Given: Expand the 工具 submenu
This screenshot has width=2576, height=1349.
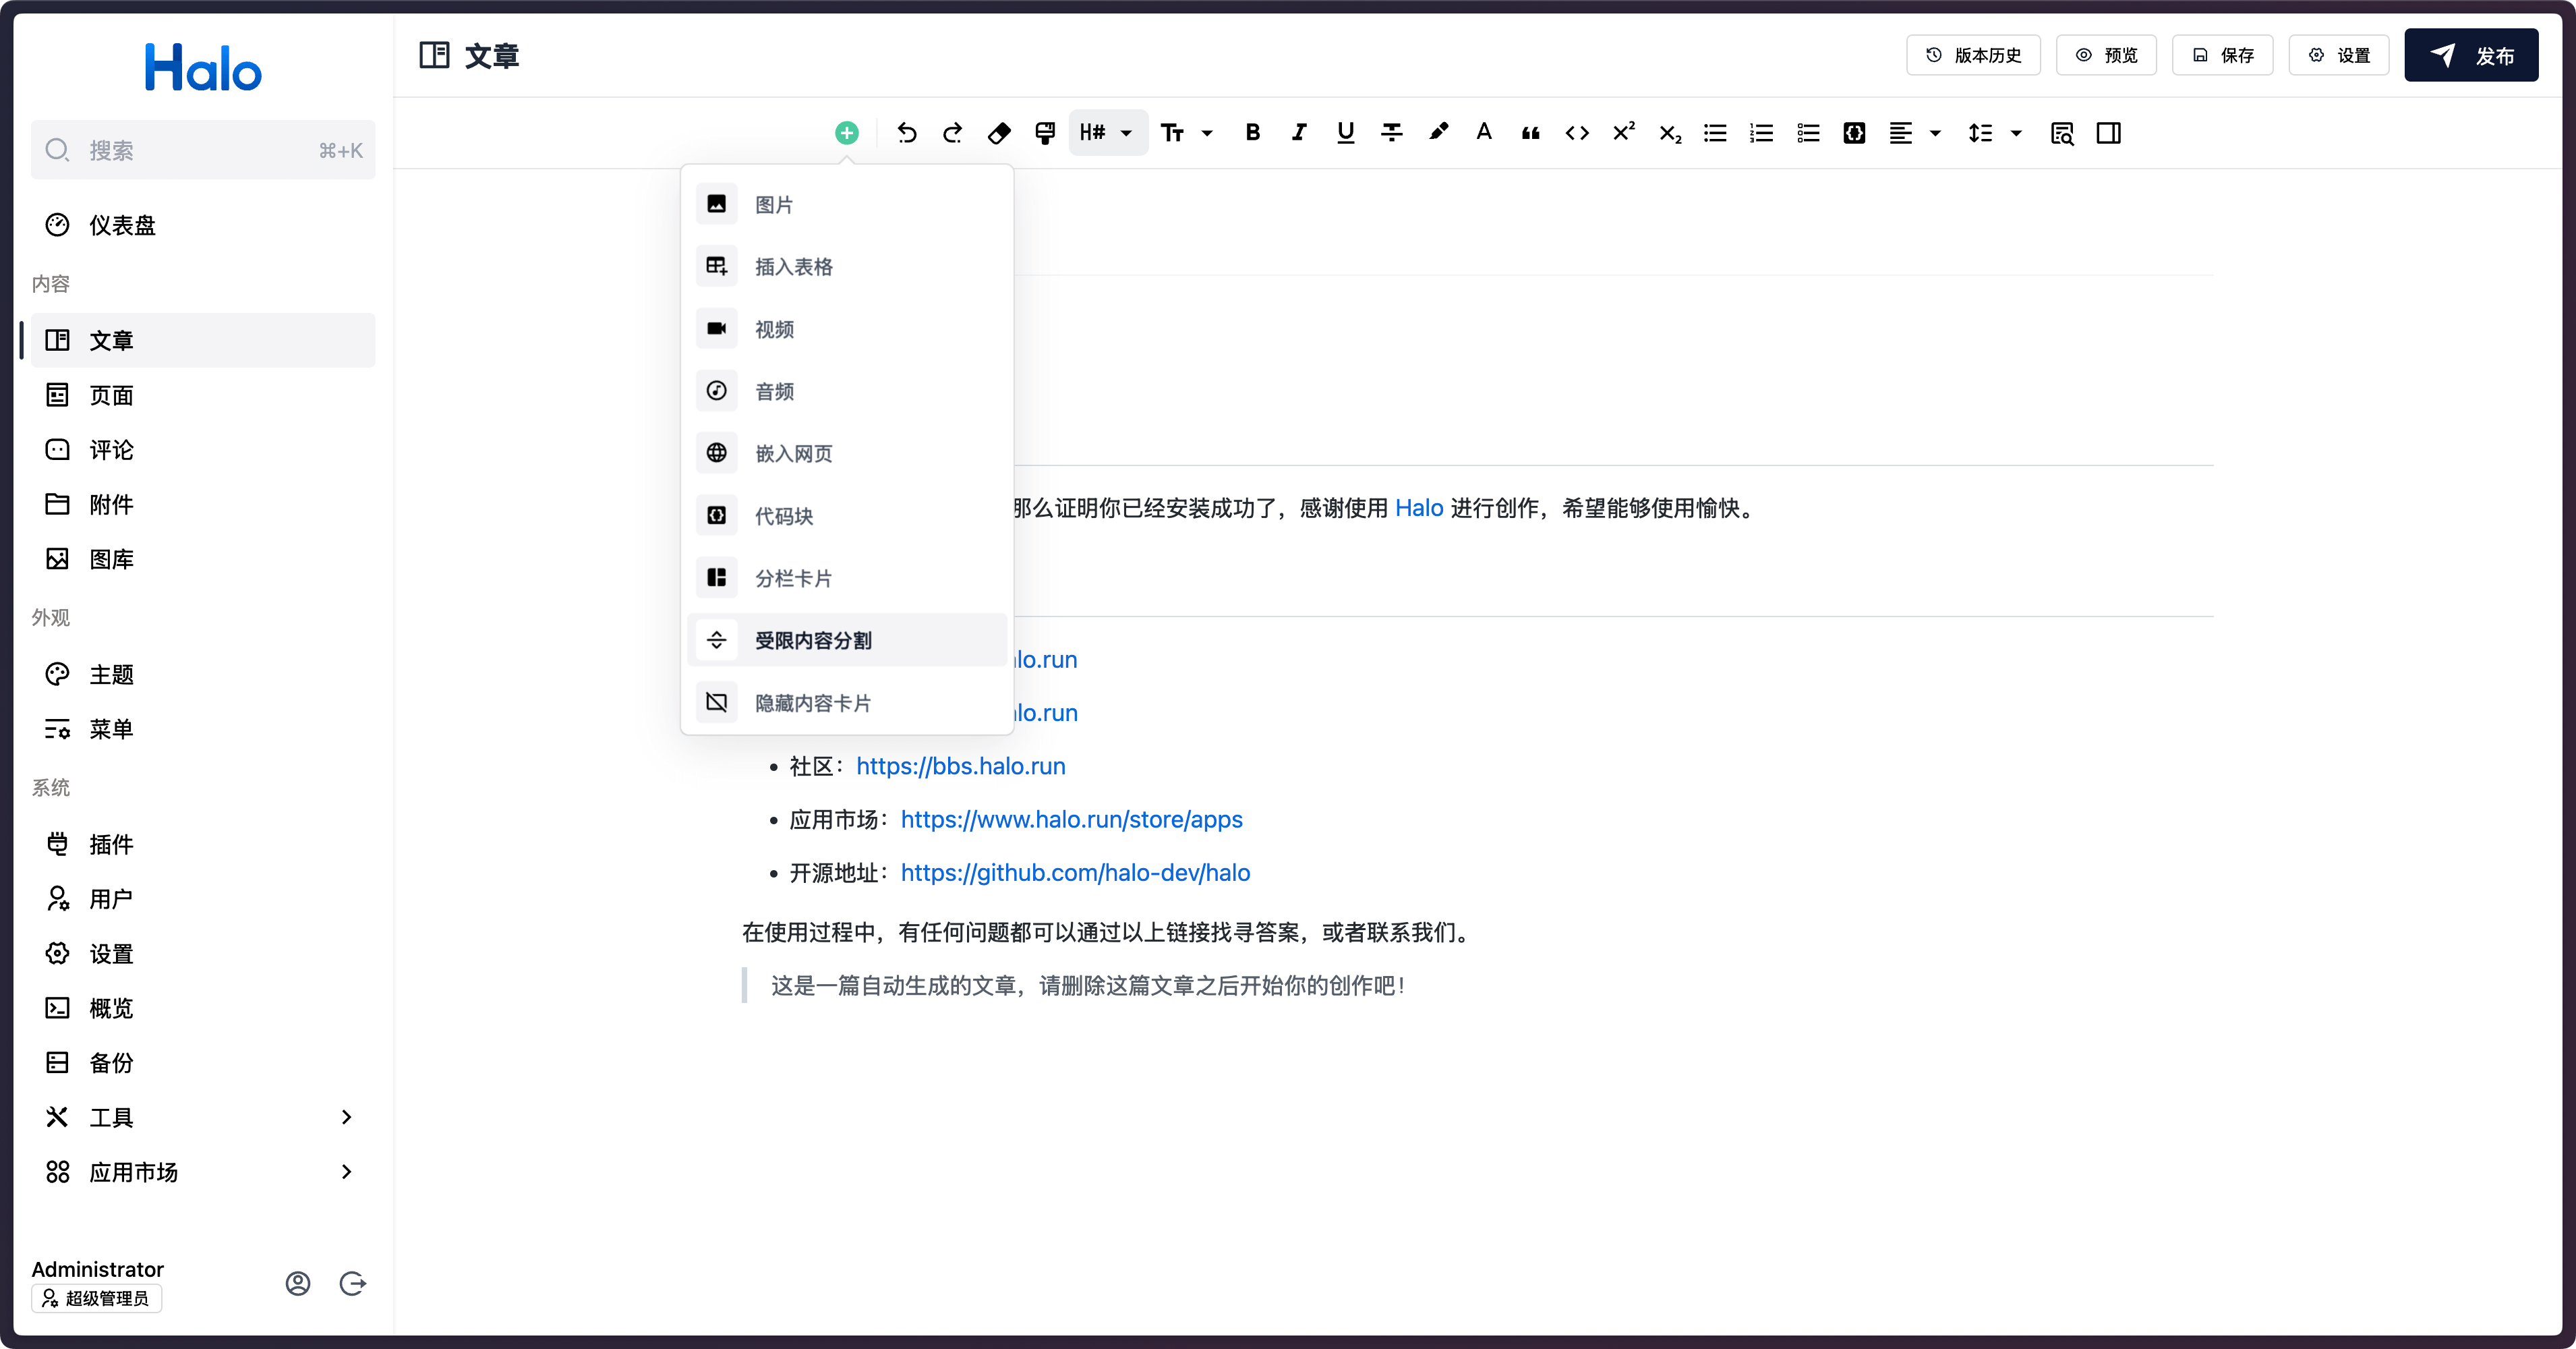Looking at the screenshot, I should click(x=203, y=1117).
